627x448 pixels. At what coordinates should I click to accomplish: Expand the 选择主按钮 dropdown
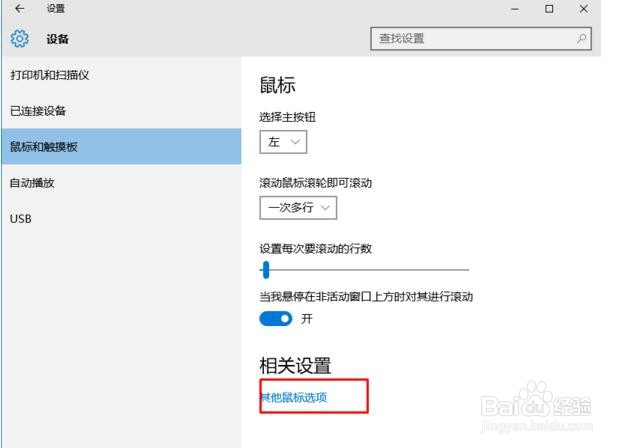tap(283, 142)
